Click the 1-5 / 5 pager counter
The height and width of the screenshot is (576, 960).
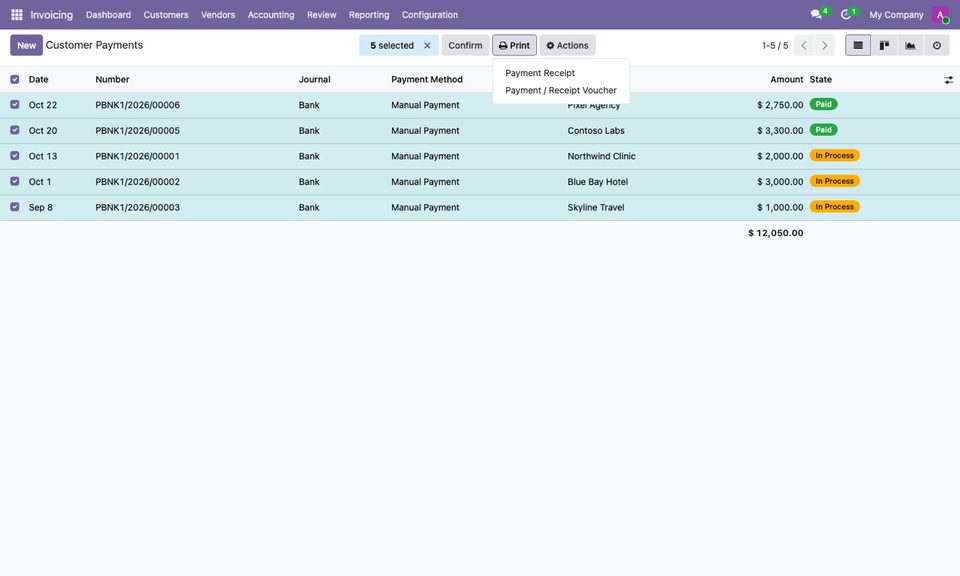click(x=775, y=45)
